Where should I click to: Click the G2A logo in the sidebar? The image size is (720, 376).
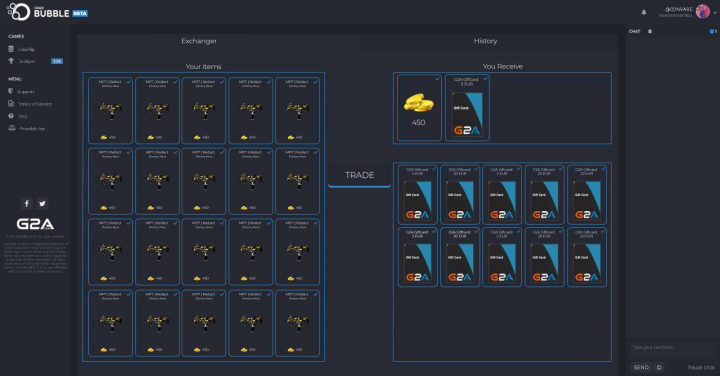click(x=35, y=224)
